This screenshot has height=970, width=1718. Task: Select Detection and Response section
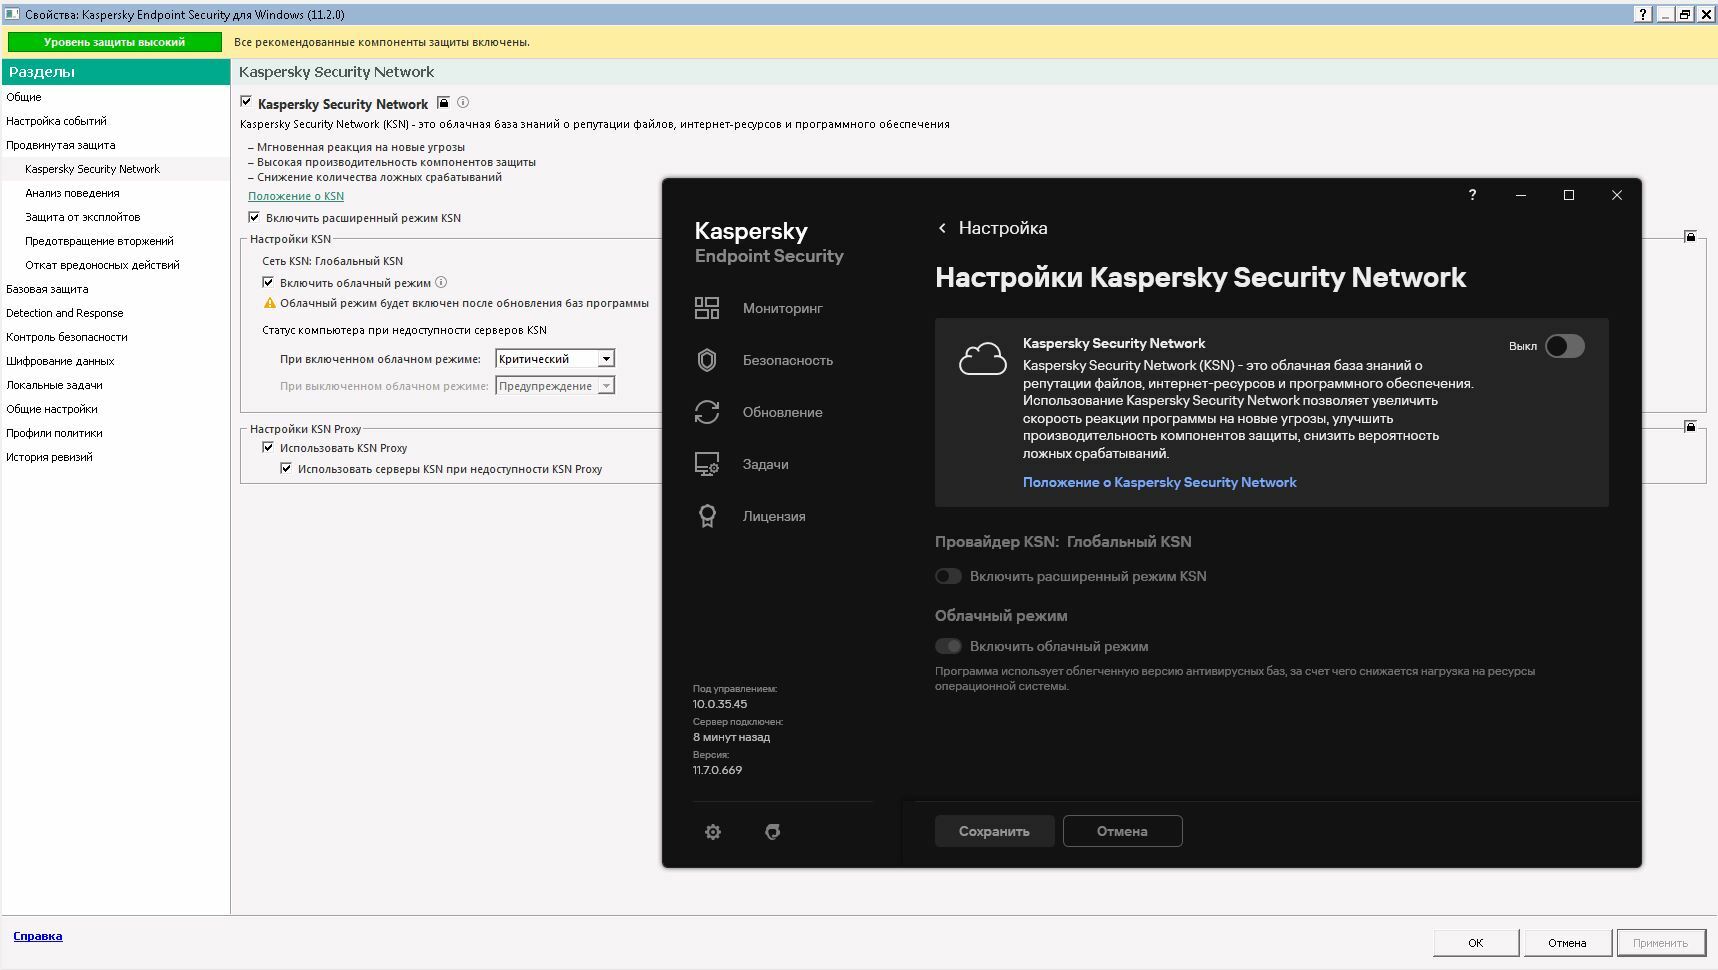pos(65,313)
